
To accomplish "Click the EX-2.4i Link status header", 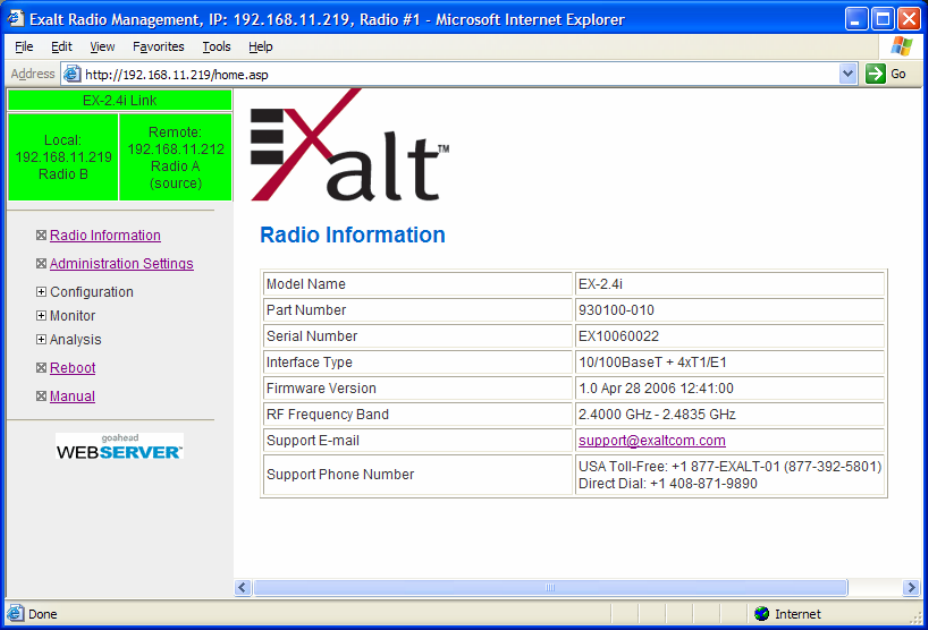I will click(x=120, y=100).
